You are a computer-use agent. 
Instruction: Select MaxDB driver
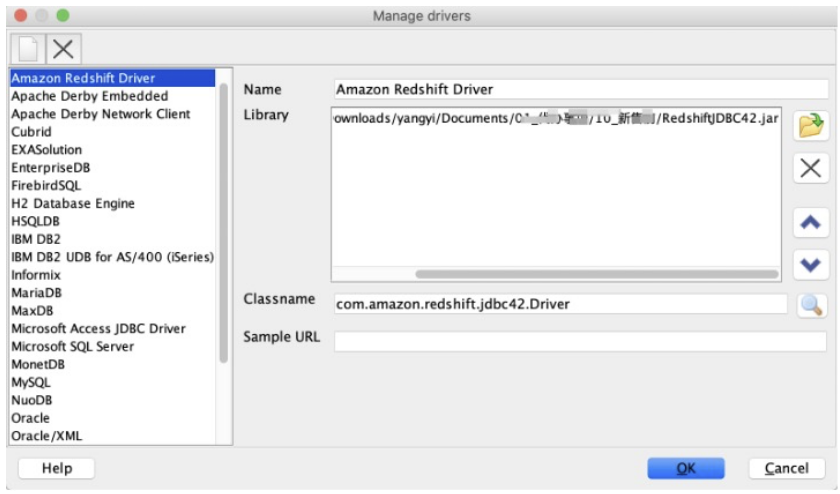tap(112, 311)
